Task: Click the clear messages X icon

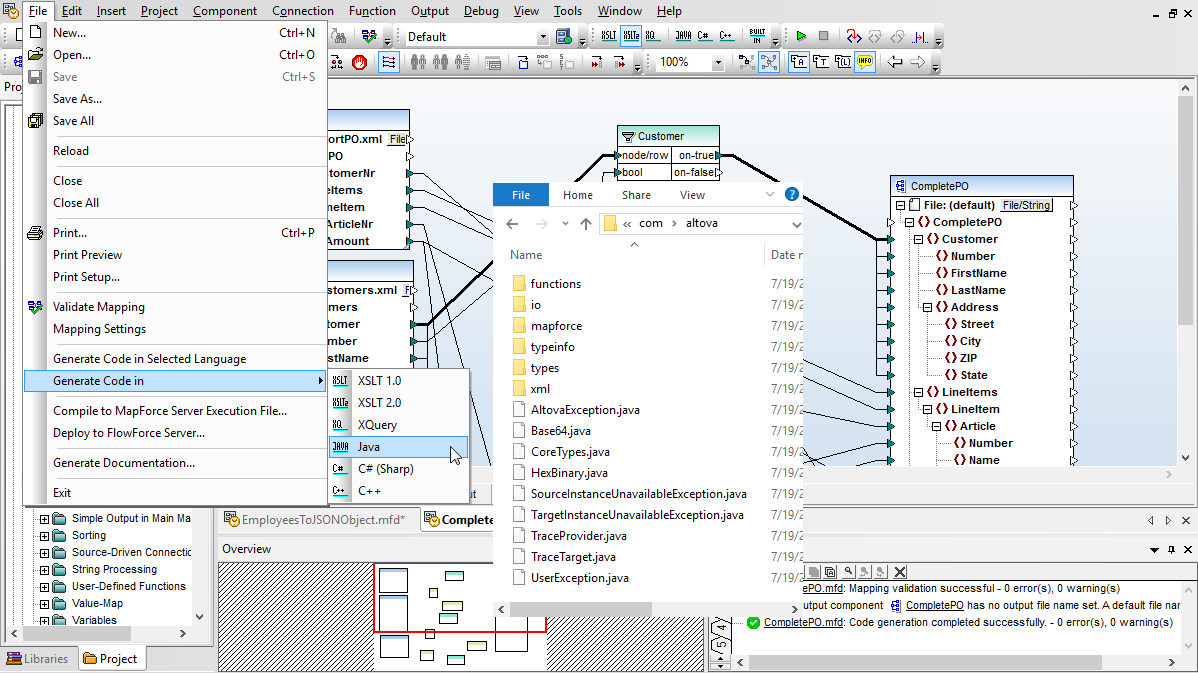Action: pyautogui.click(x=900, y=571)
